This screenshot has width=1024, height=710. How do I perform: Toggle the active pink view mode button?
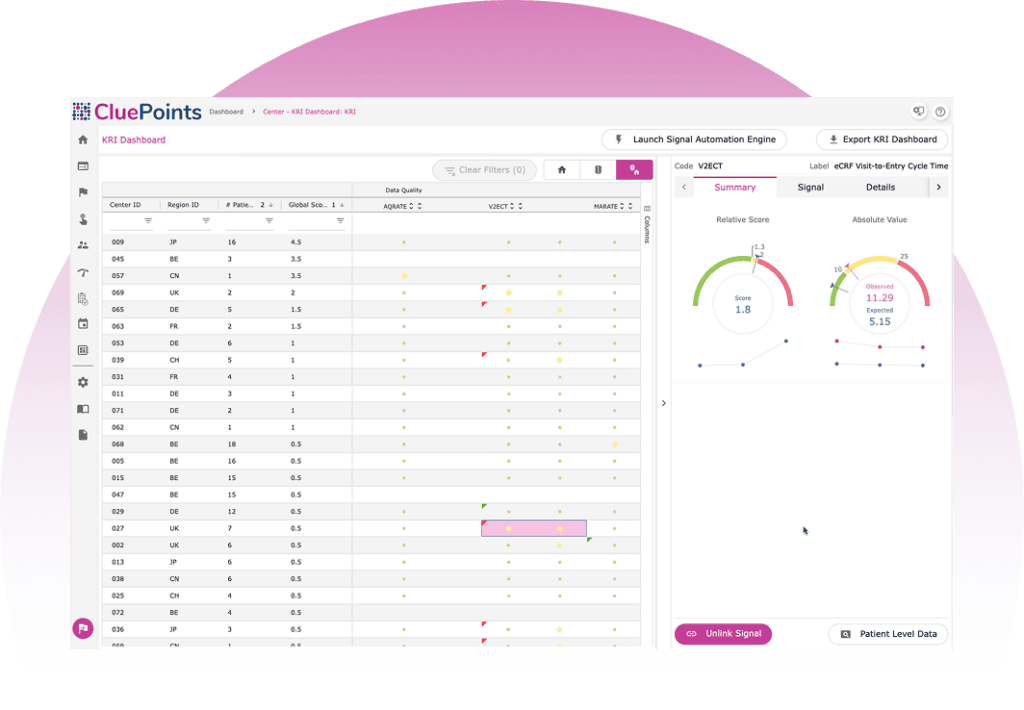click(x=634, y=170)
